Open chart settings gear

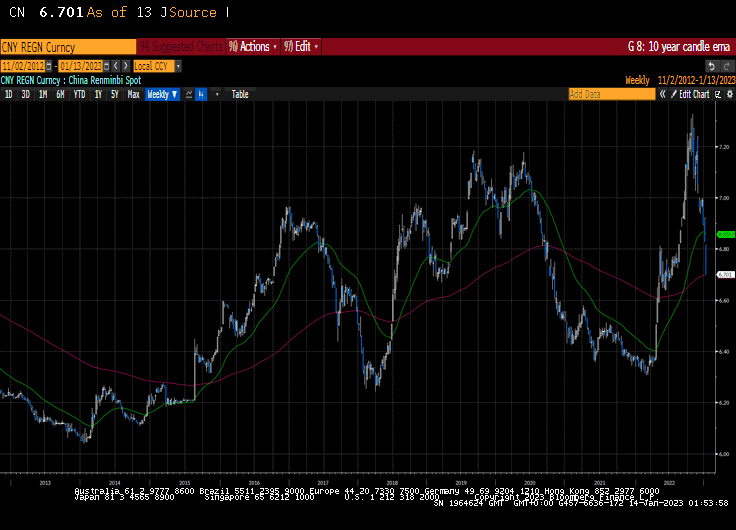(729, 94)
